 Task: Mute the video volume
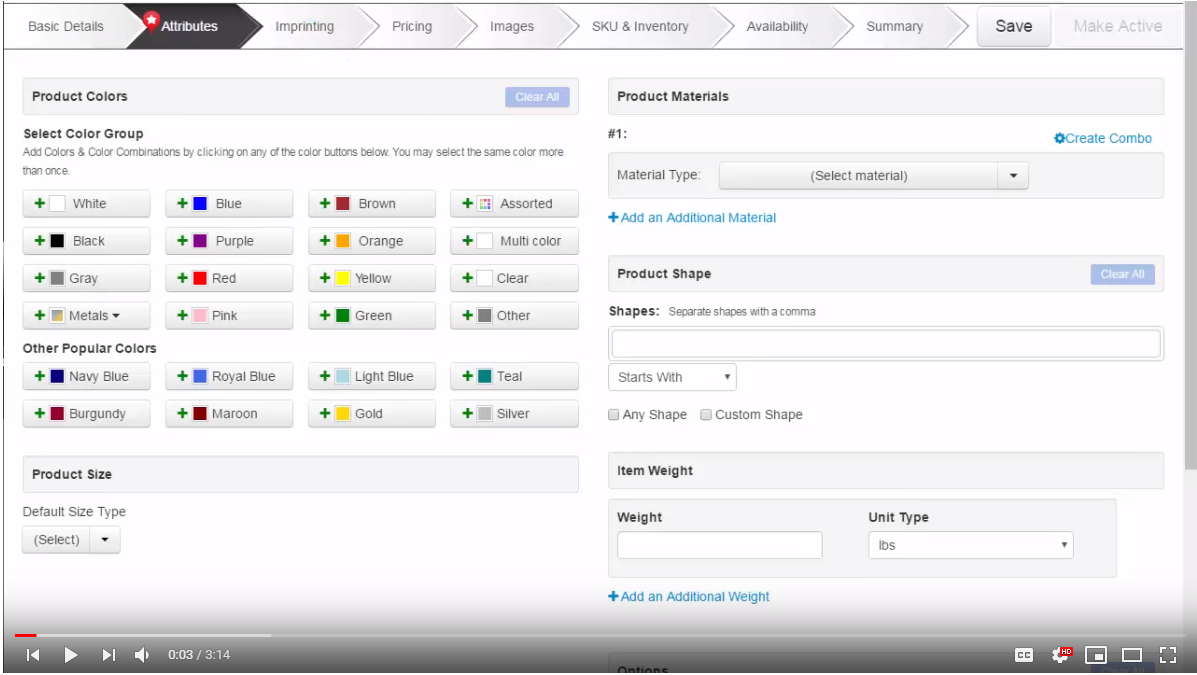point(142,654)
